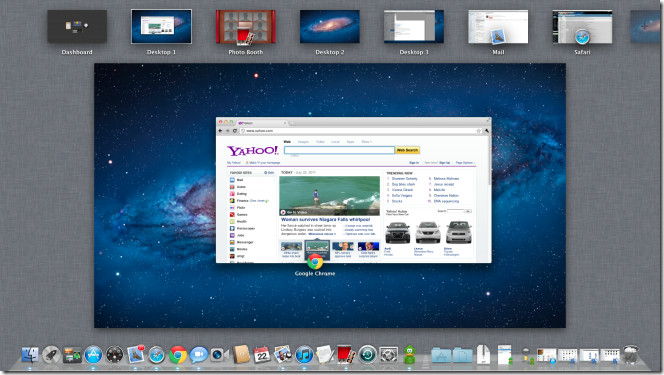This screenshot has height=375, width=664.
Task: Select the Yahoo Chrome window preview
Action: click(x=354, y=190)
